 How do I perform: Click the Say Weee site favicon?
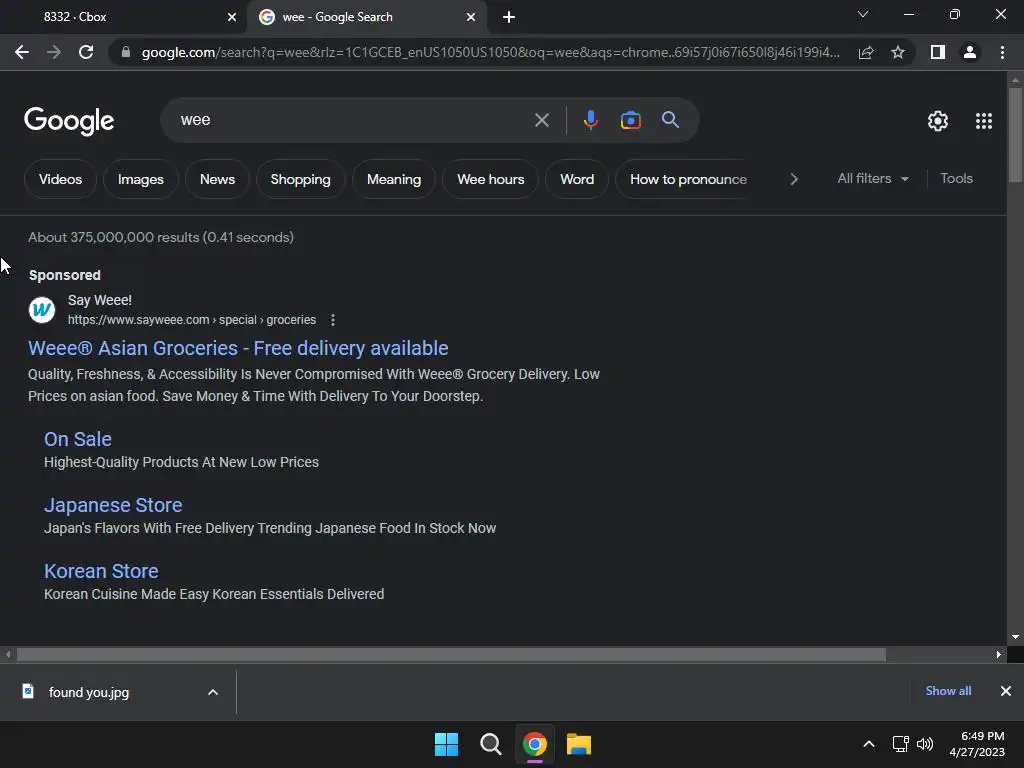[42, 310]
